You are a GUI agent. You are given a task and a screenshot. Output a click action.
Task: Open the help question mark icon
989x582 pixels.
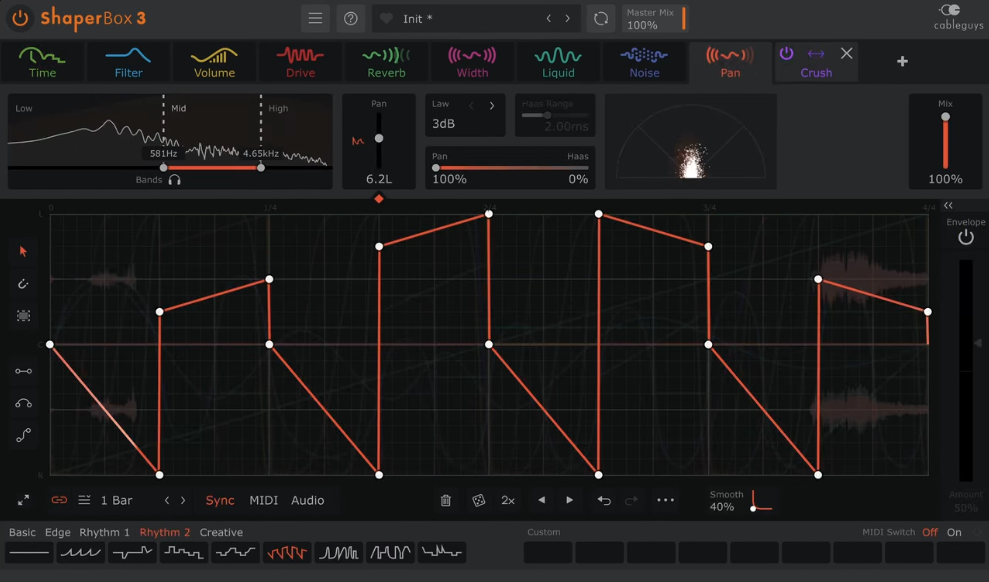[x=350, y=18]
